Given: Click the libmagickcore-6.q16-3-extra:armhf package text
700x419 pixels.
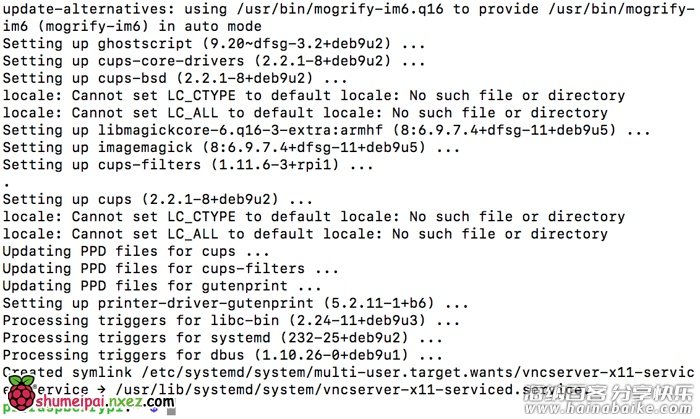Looking at the screenshot, I should (240, 130).
